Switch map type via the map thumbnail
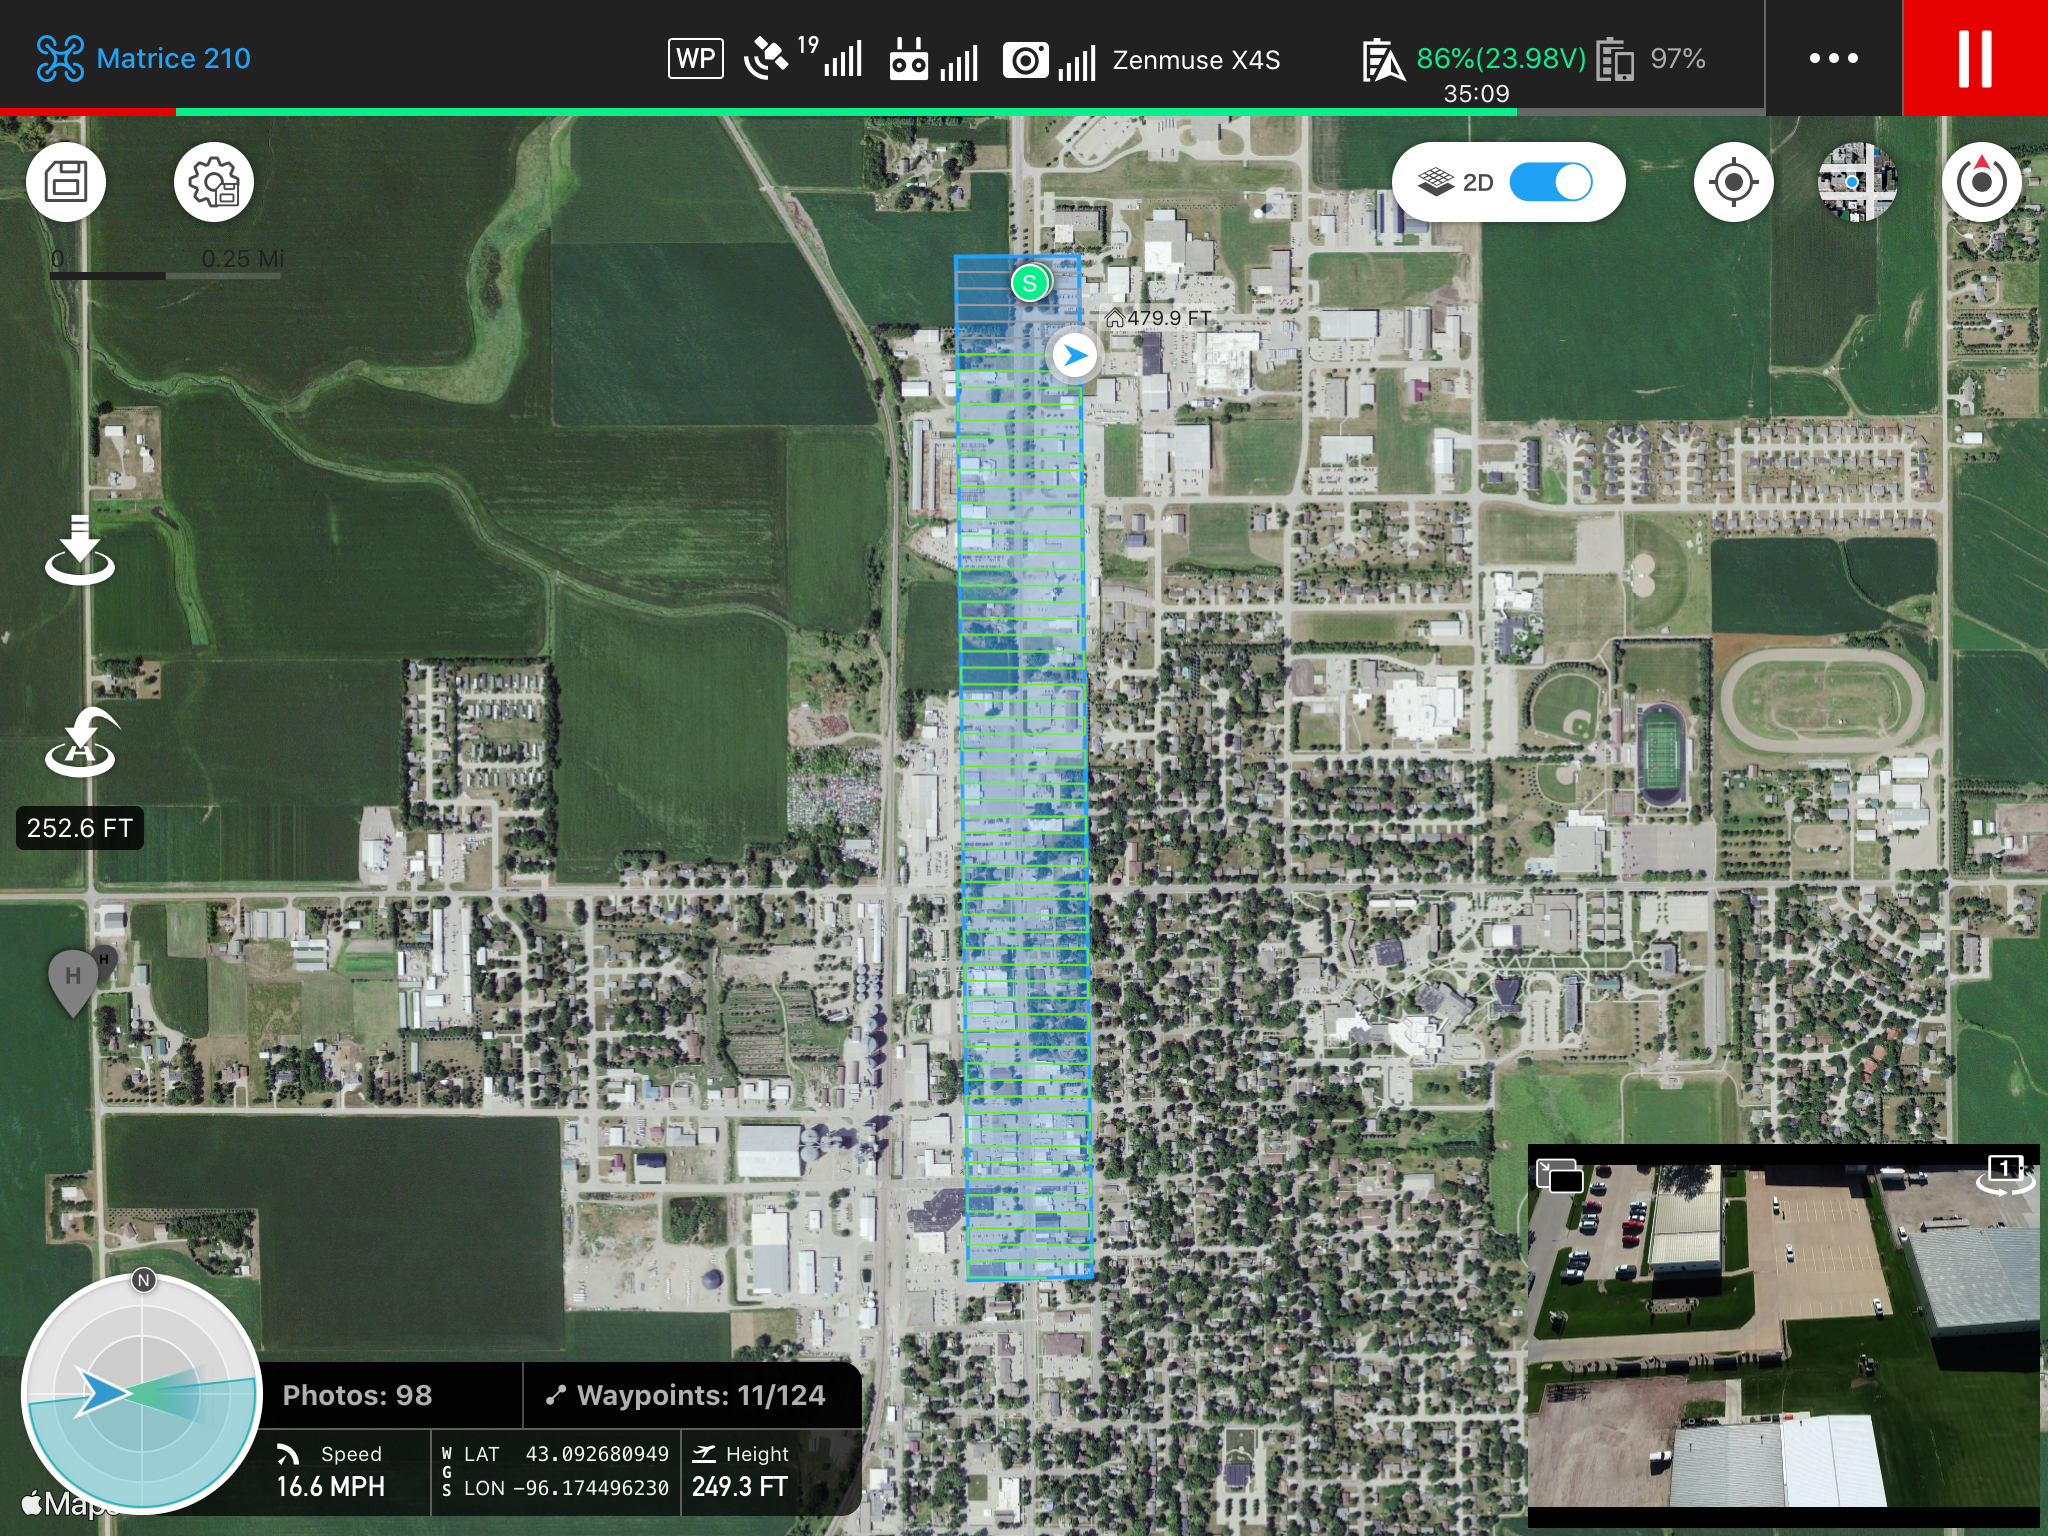Viewport: 2048px width, 1536px height. click(x=1856, y=182)
